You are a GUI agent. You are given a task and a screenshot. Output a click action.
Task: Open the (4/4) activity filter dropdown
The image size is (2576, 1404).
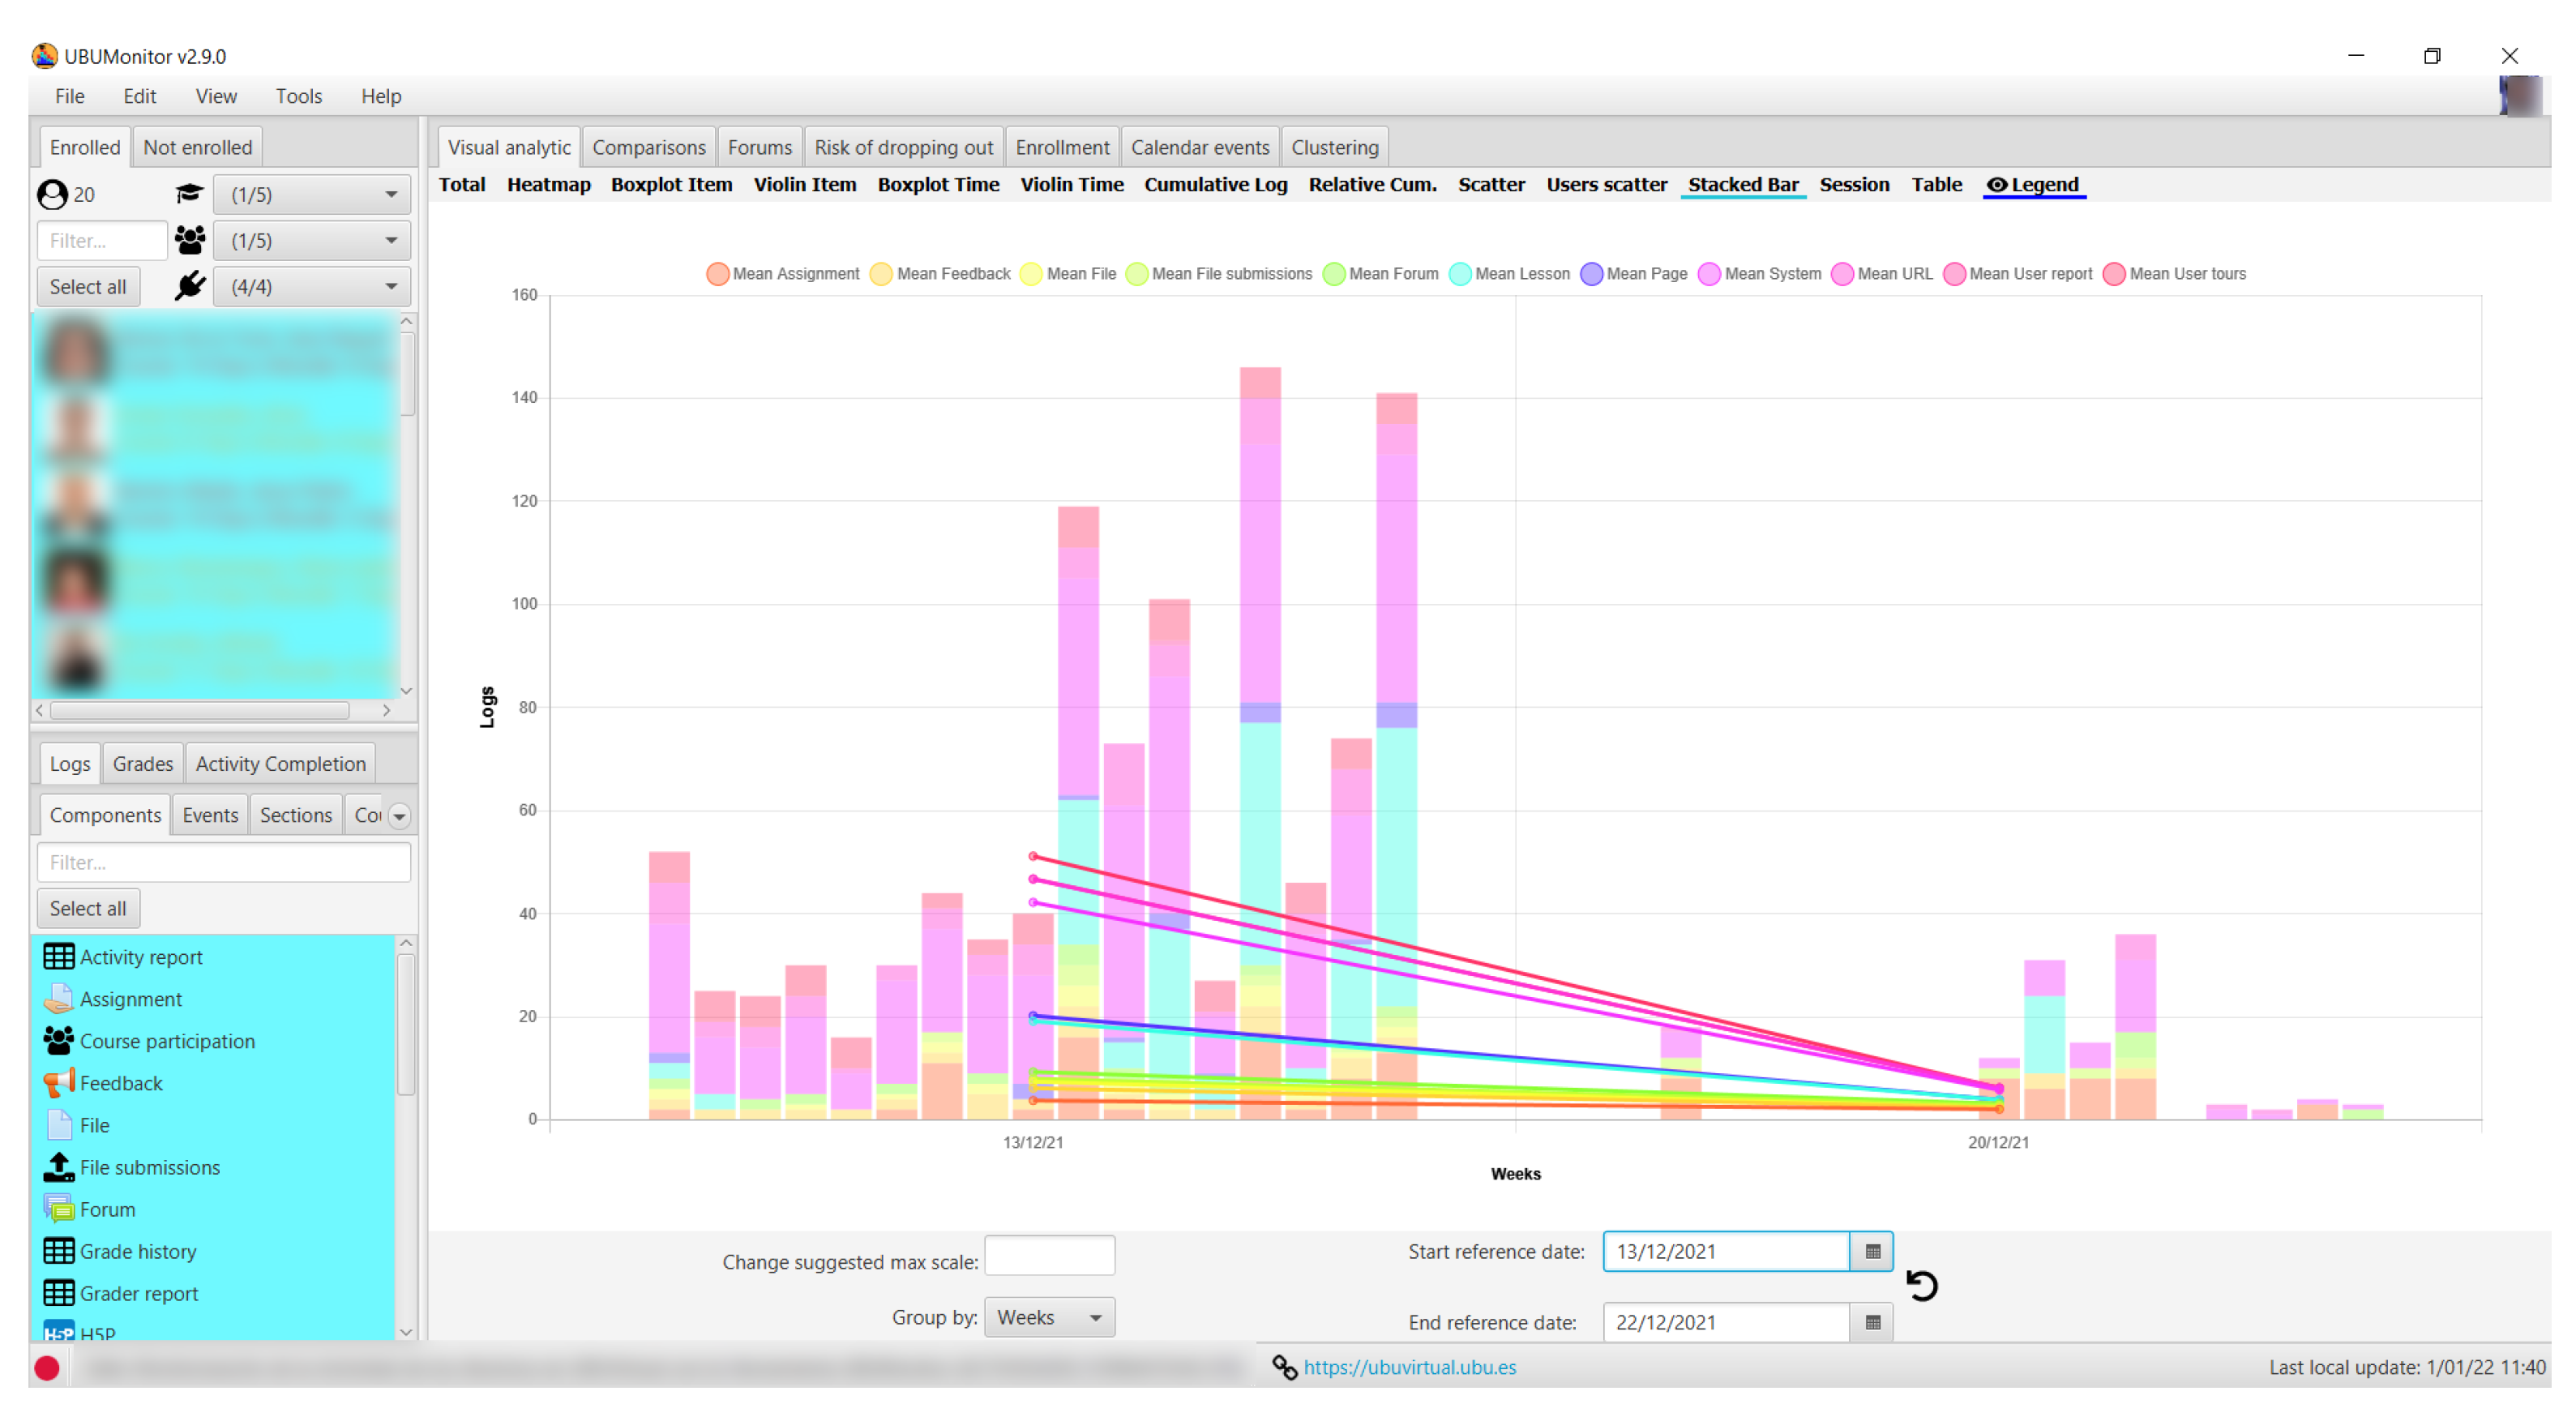(x=312, y=287)
